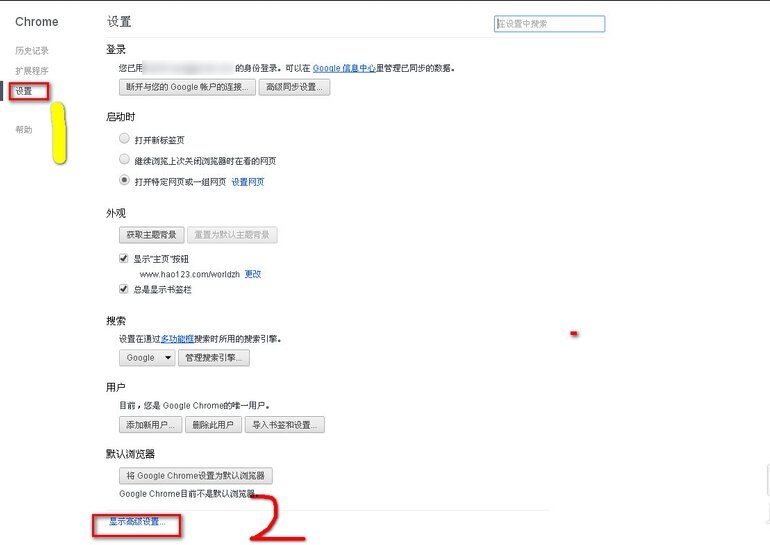Click 将 Google Chrome 设置为默认浏览器 button
Viewport: 770px width, 545px height.
pos(195,476)
